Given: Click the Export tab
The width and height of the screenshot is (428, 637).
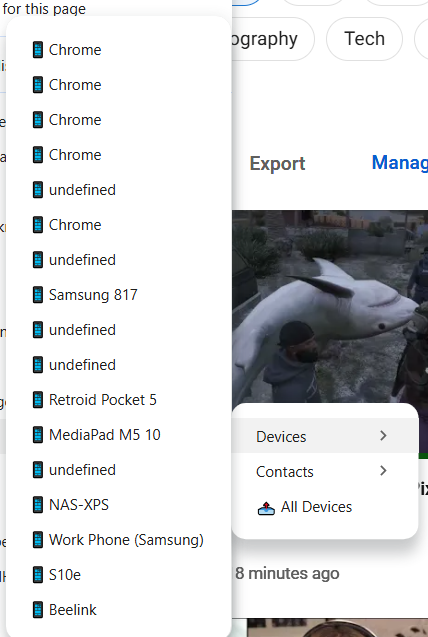Looking at the screenshot, I should (x=277, y=163).
